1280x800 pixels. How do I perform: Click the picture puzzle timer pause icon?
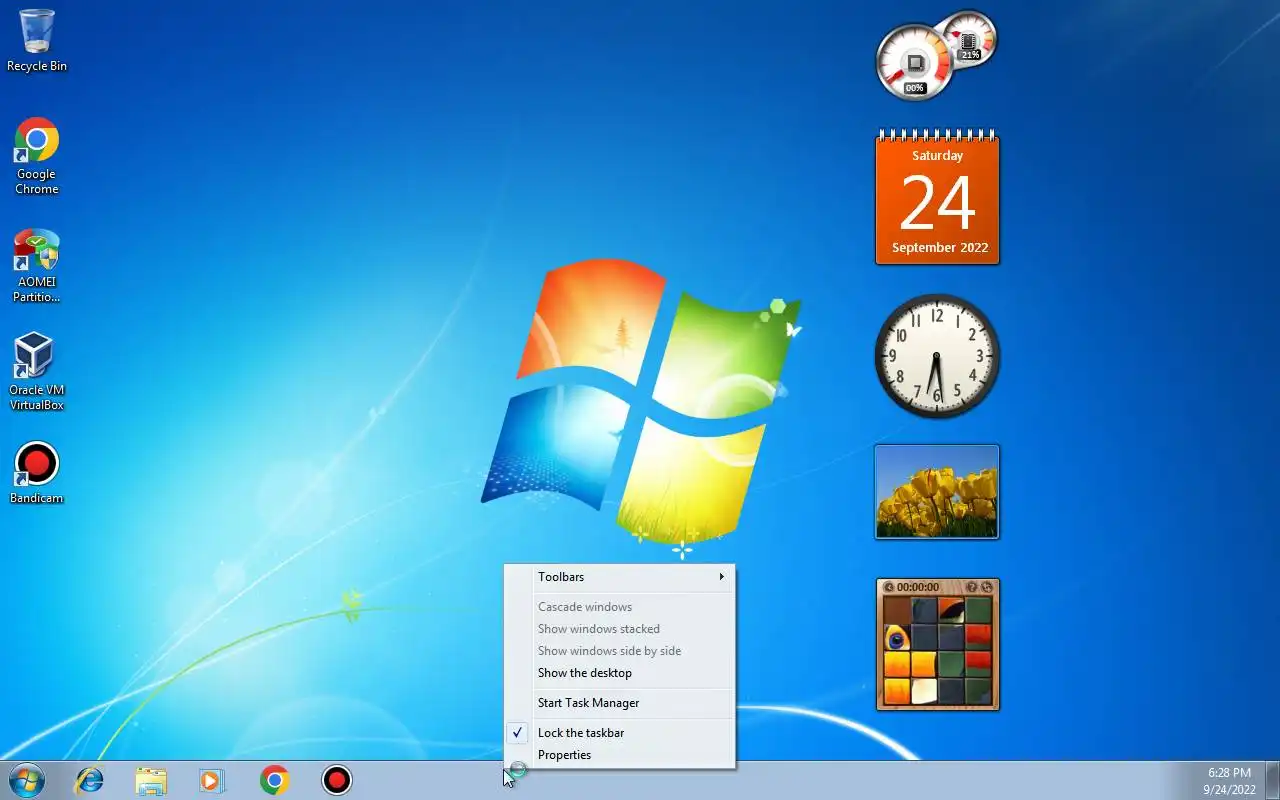click(x=887, y=587)
